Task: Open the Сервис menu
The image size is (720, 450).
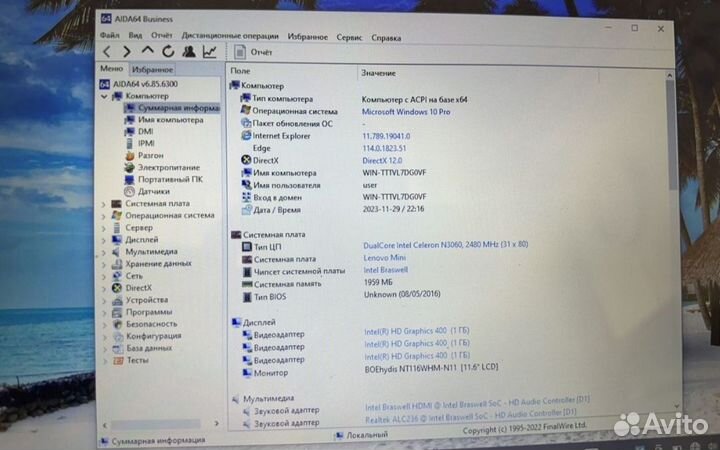Action: tap(349, 37)
